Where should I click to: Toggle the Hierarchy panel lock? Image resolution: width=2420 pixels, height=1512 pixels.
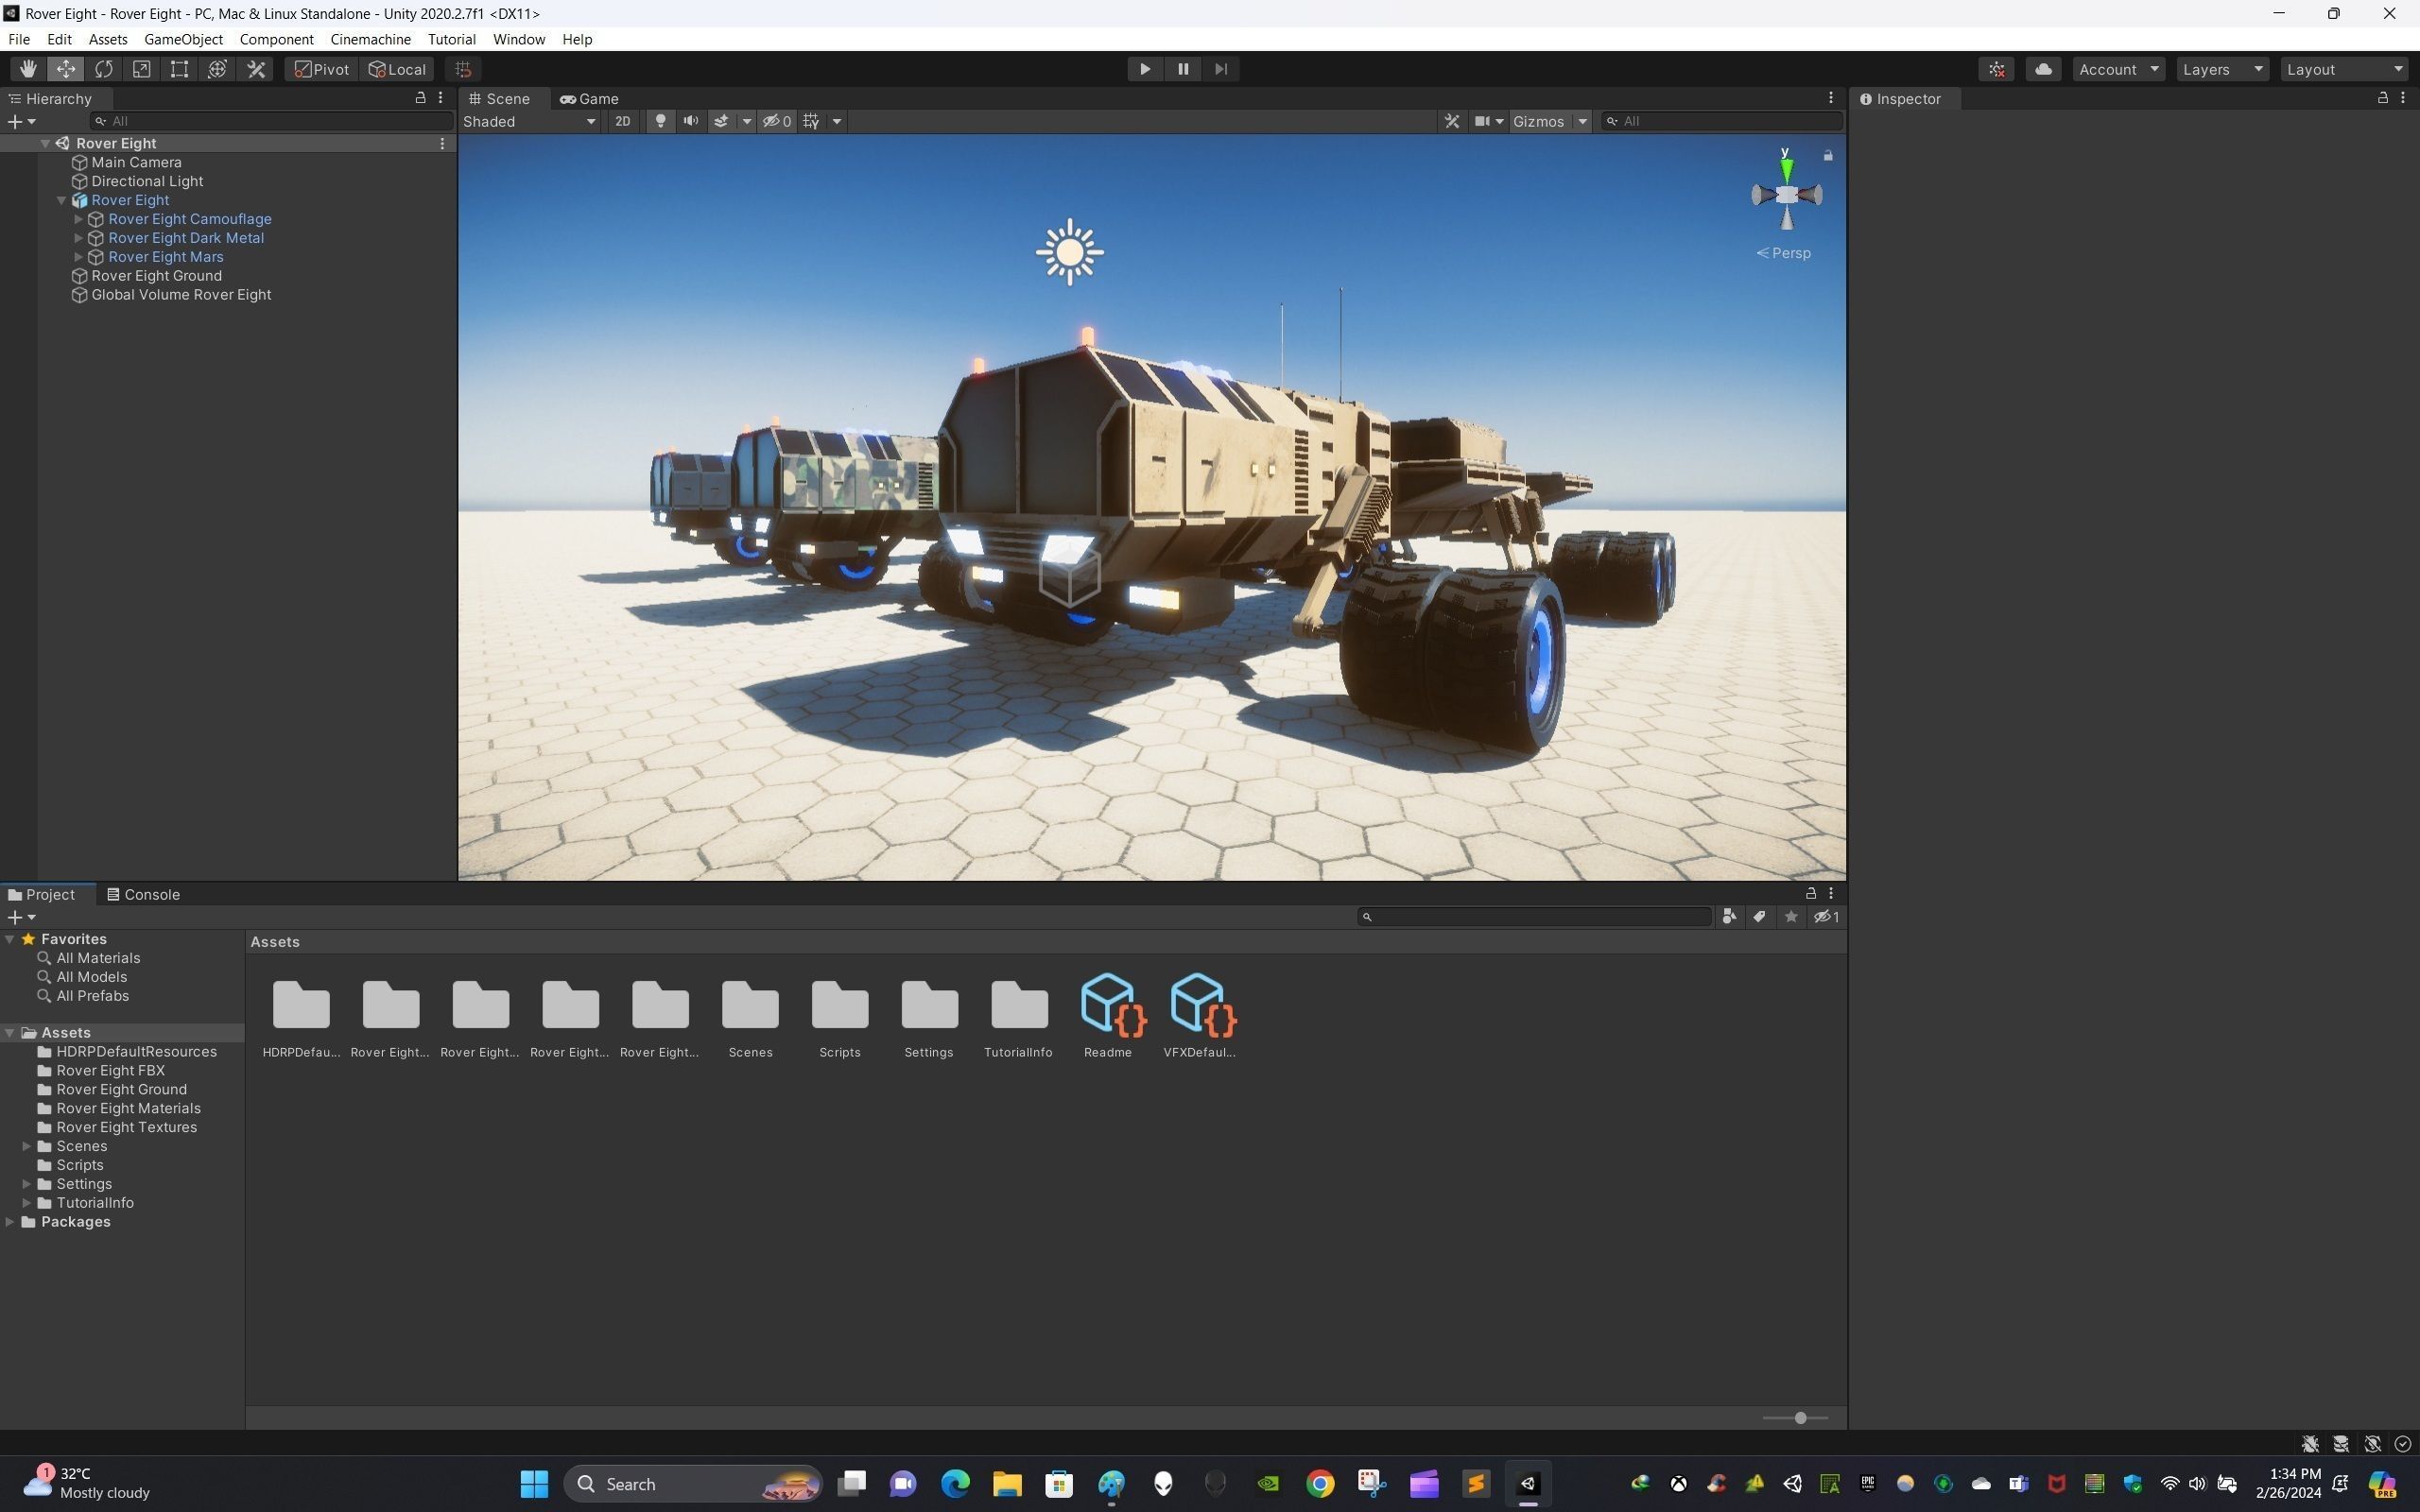(420, 98)
